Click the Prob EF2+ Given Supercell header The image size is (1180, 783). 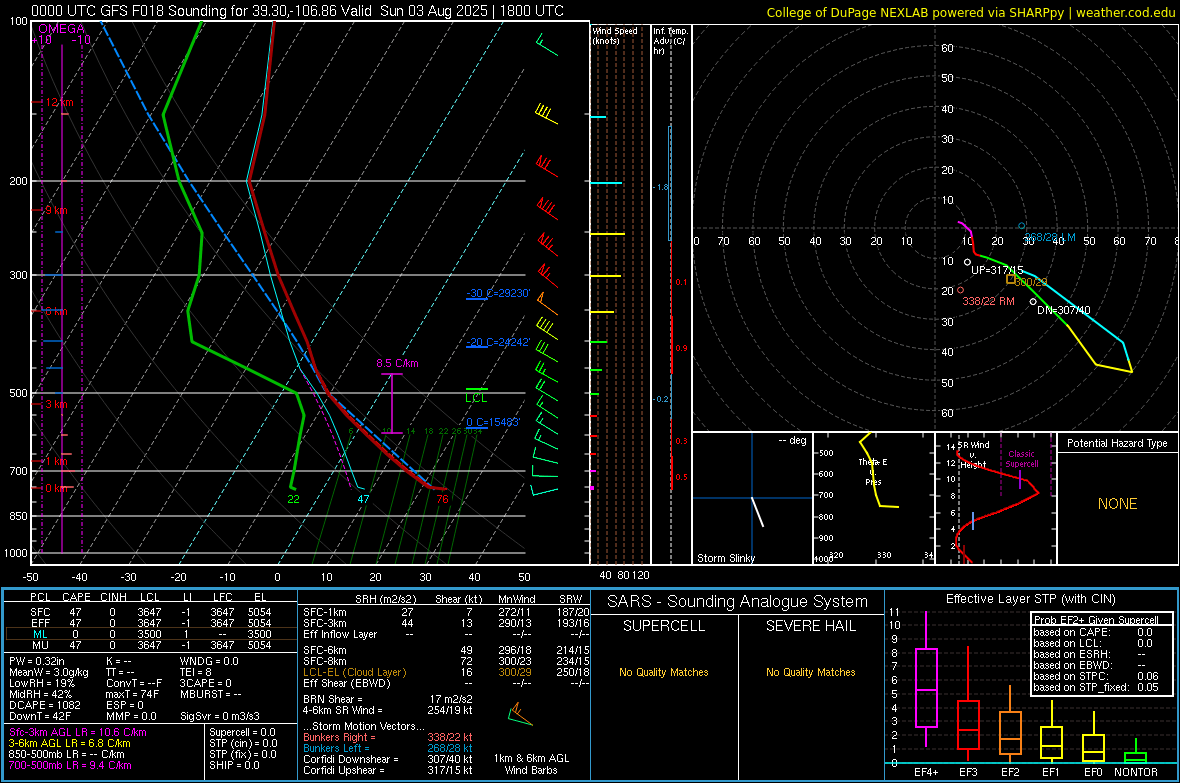[x=1096, y=620]
